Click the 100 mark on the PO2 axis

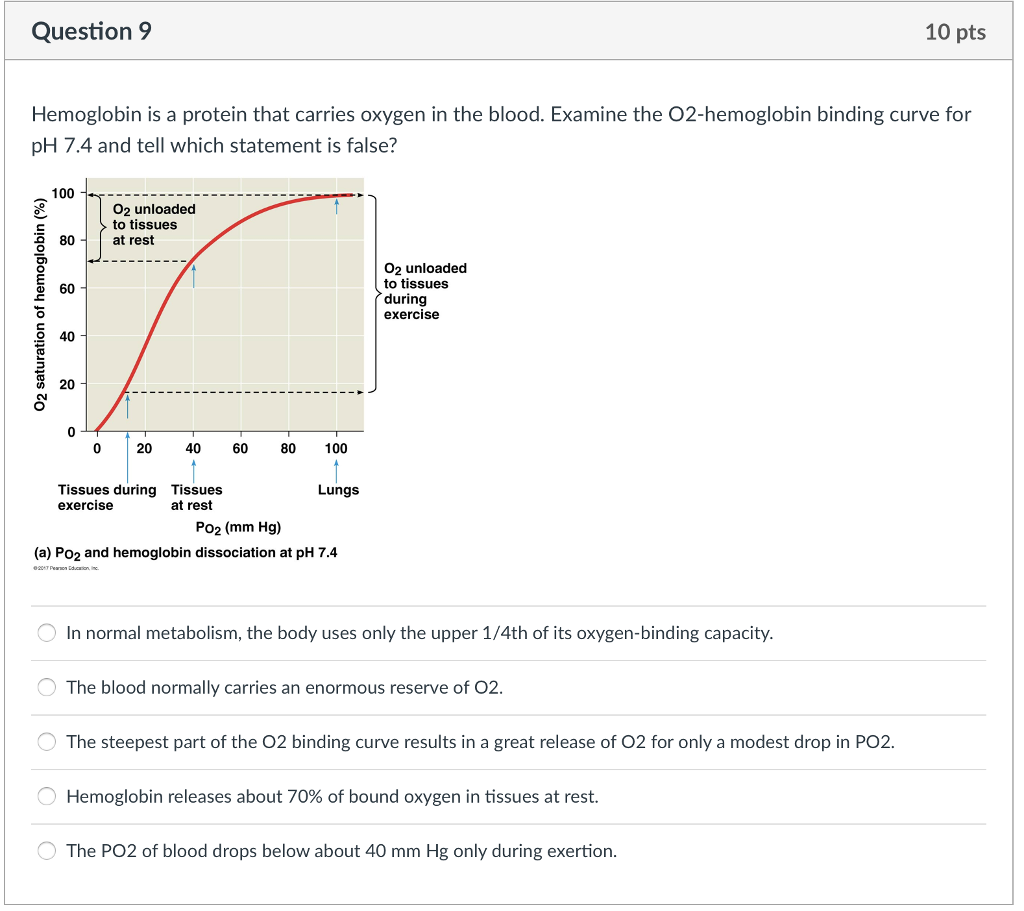pos(336,448)
